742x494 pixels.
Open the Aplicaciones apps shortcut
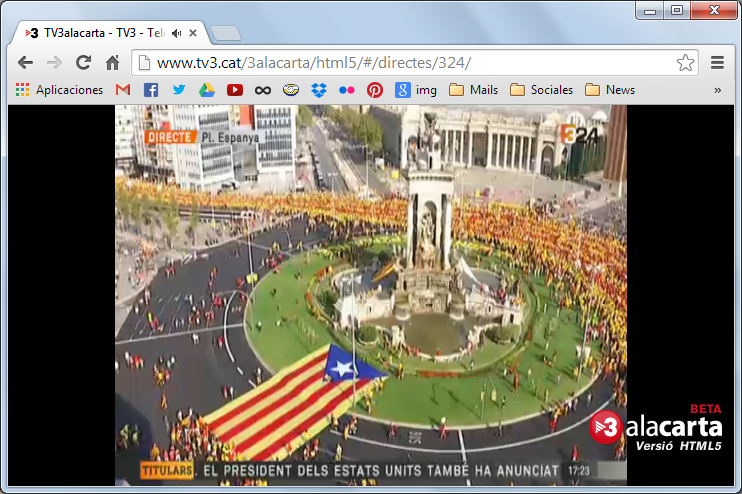tap(59, 90)
